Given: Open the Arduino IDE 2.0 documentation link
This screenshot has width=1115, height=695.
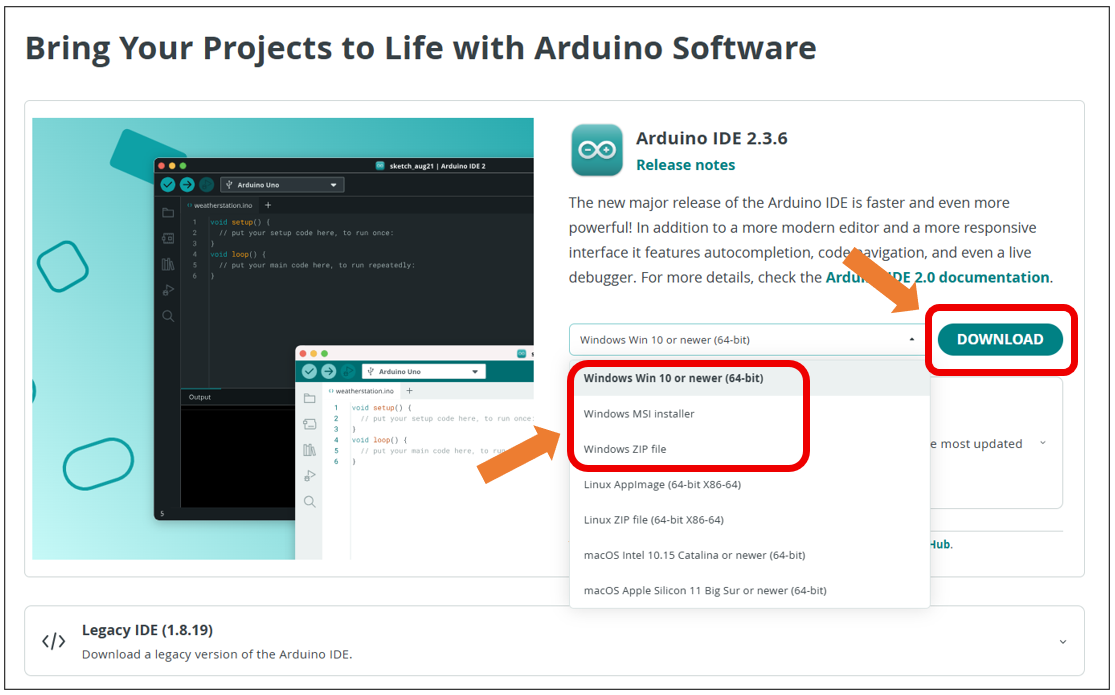Looking at the screenshot, I should pyautogui.click(x=937, y=277).
